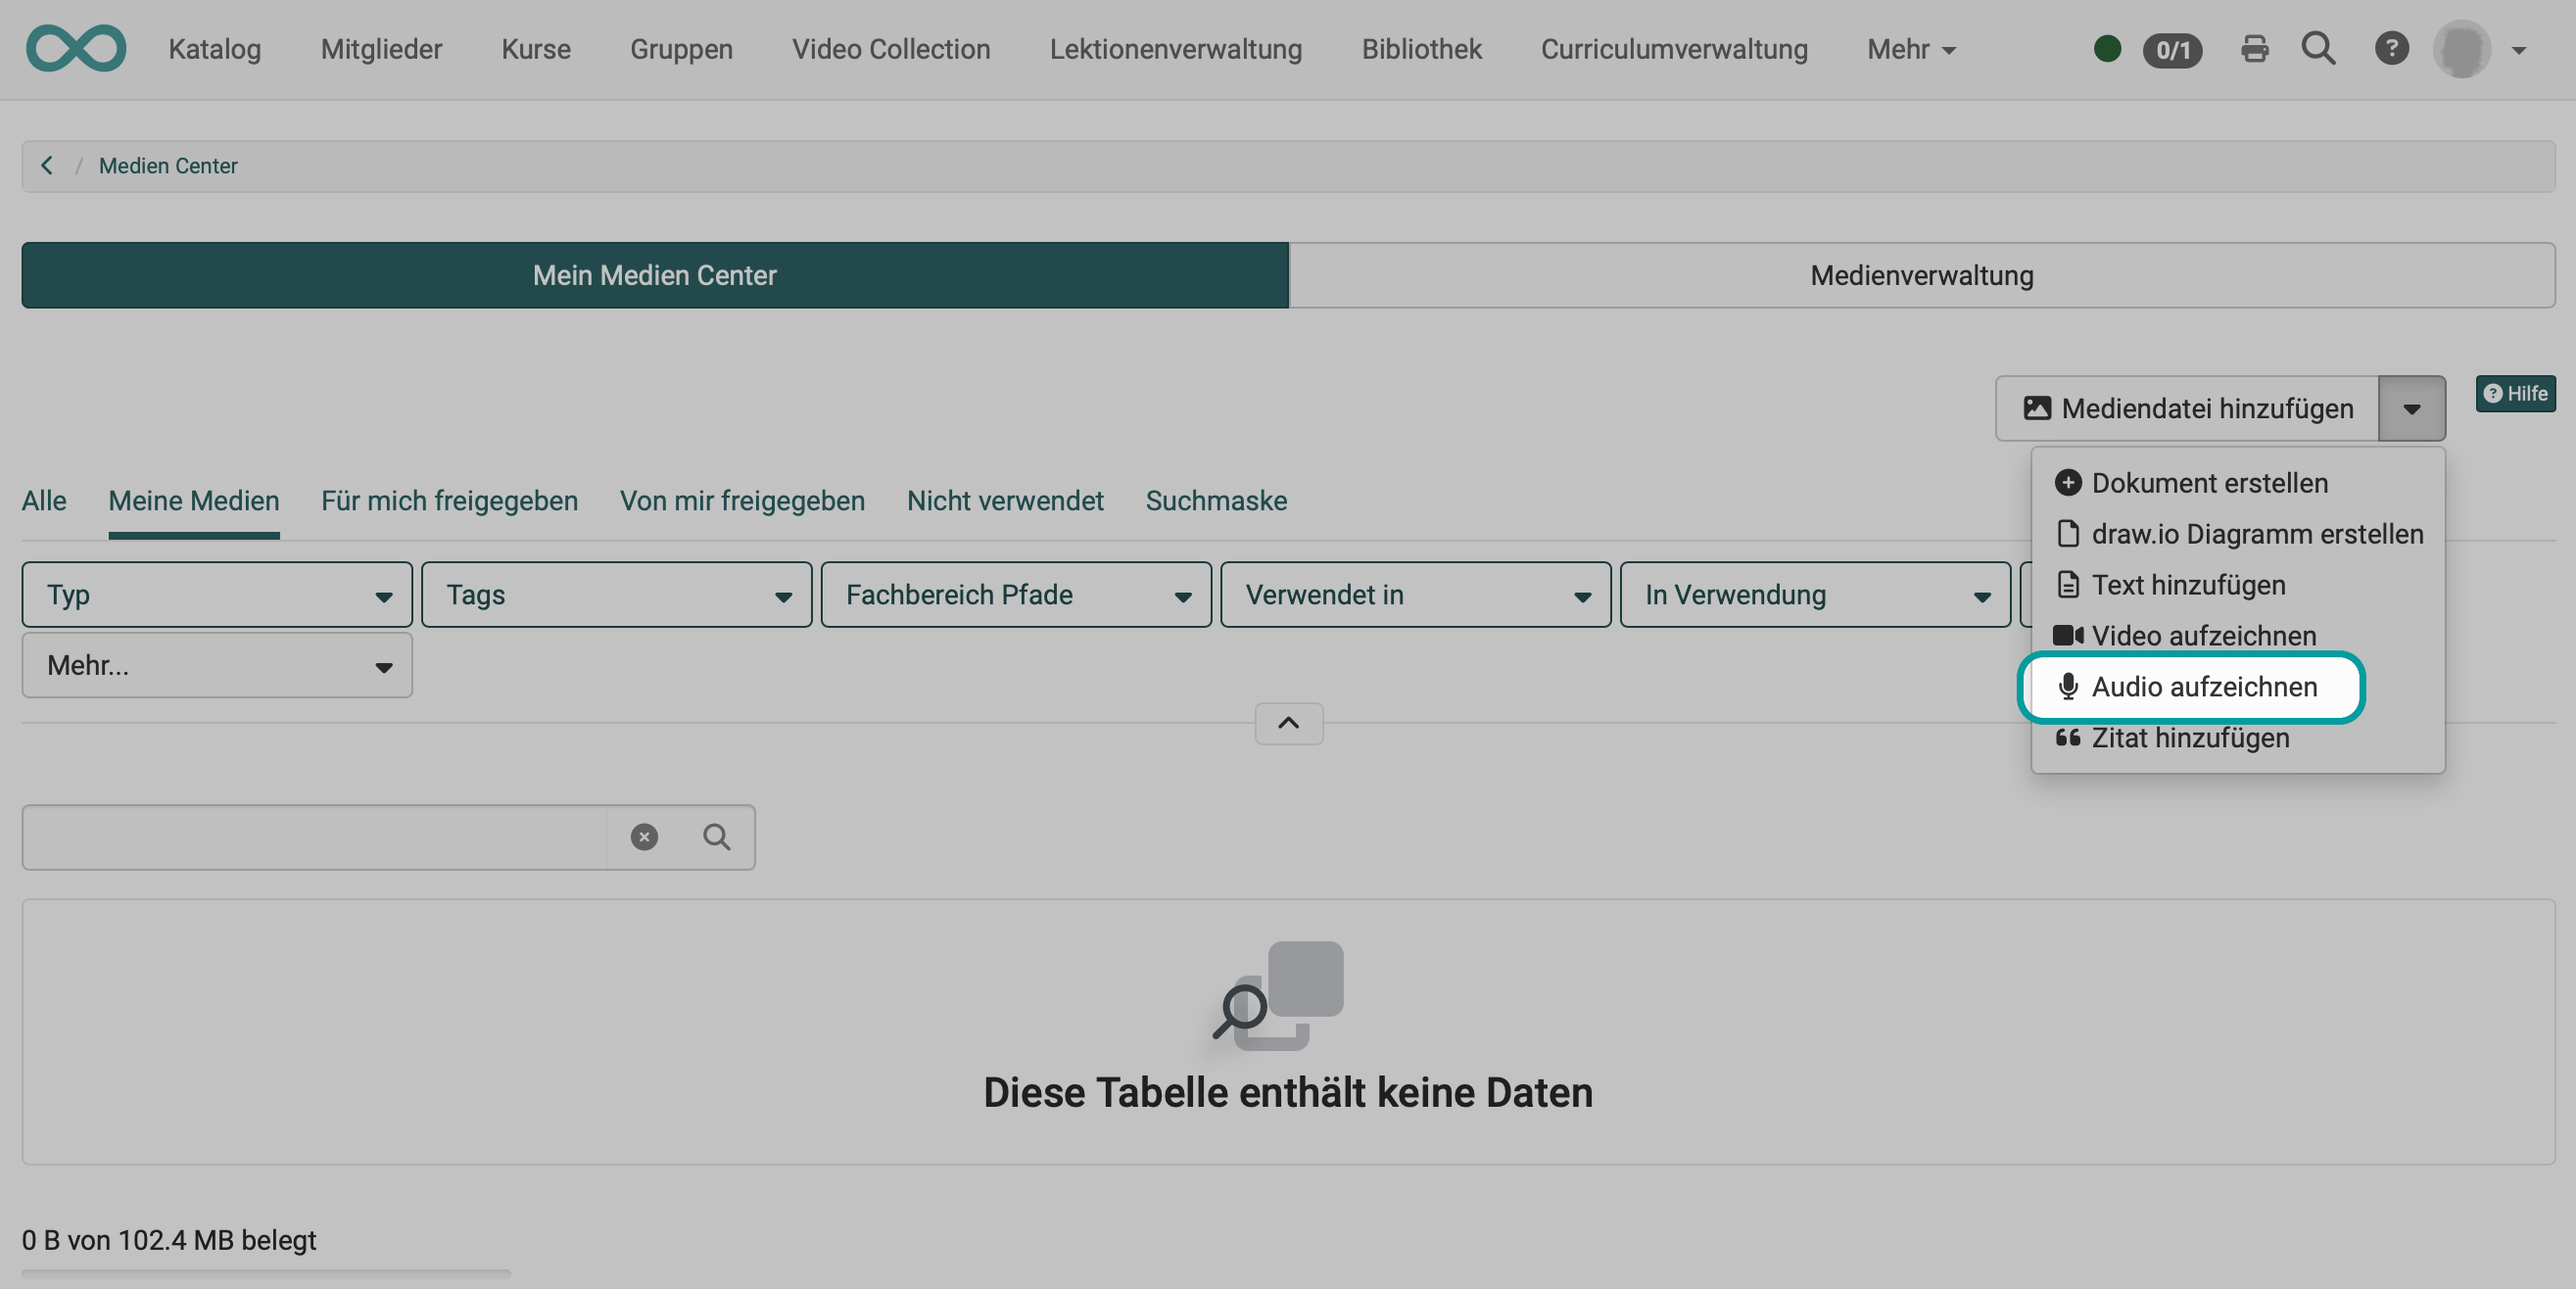This screenshot has height=1289, width=2576.
Task: Click the magnifier icon beside the search field
Action: point(716,837)
